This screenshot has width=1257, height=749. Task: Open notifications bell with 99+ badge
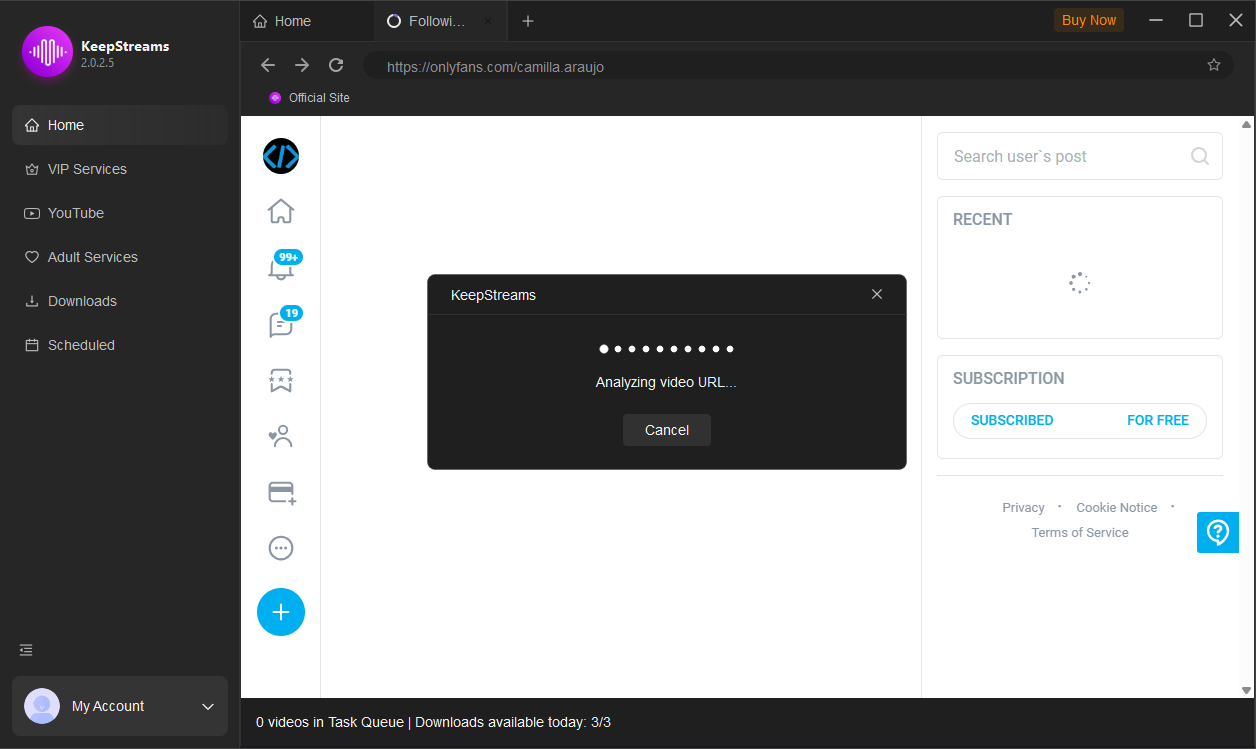coord(282,266)
